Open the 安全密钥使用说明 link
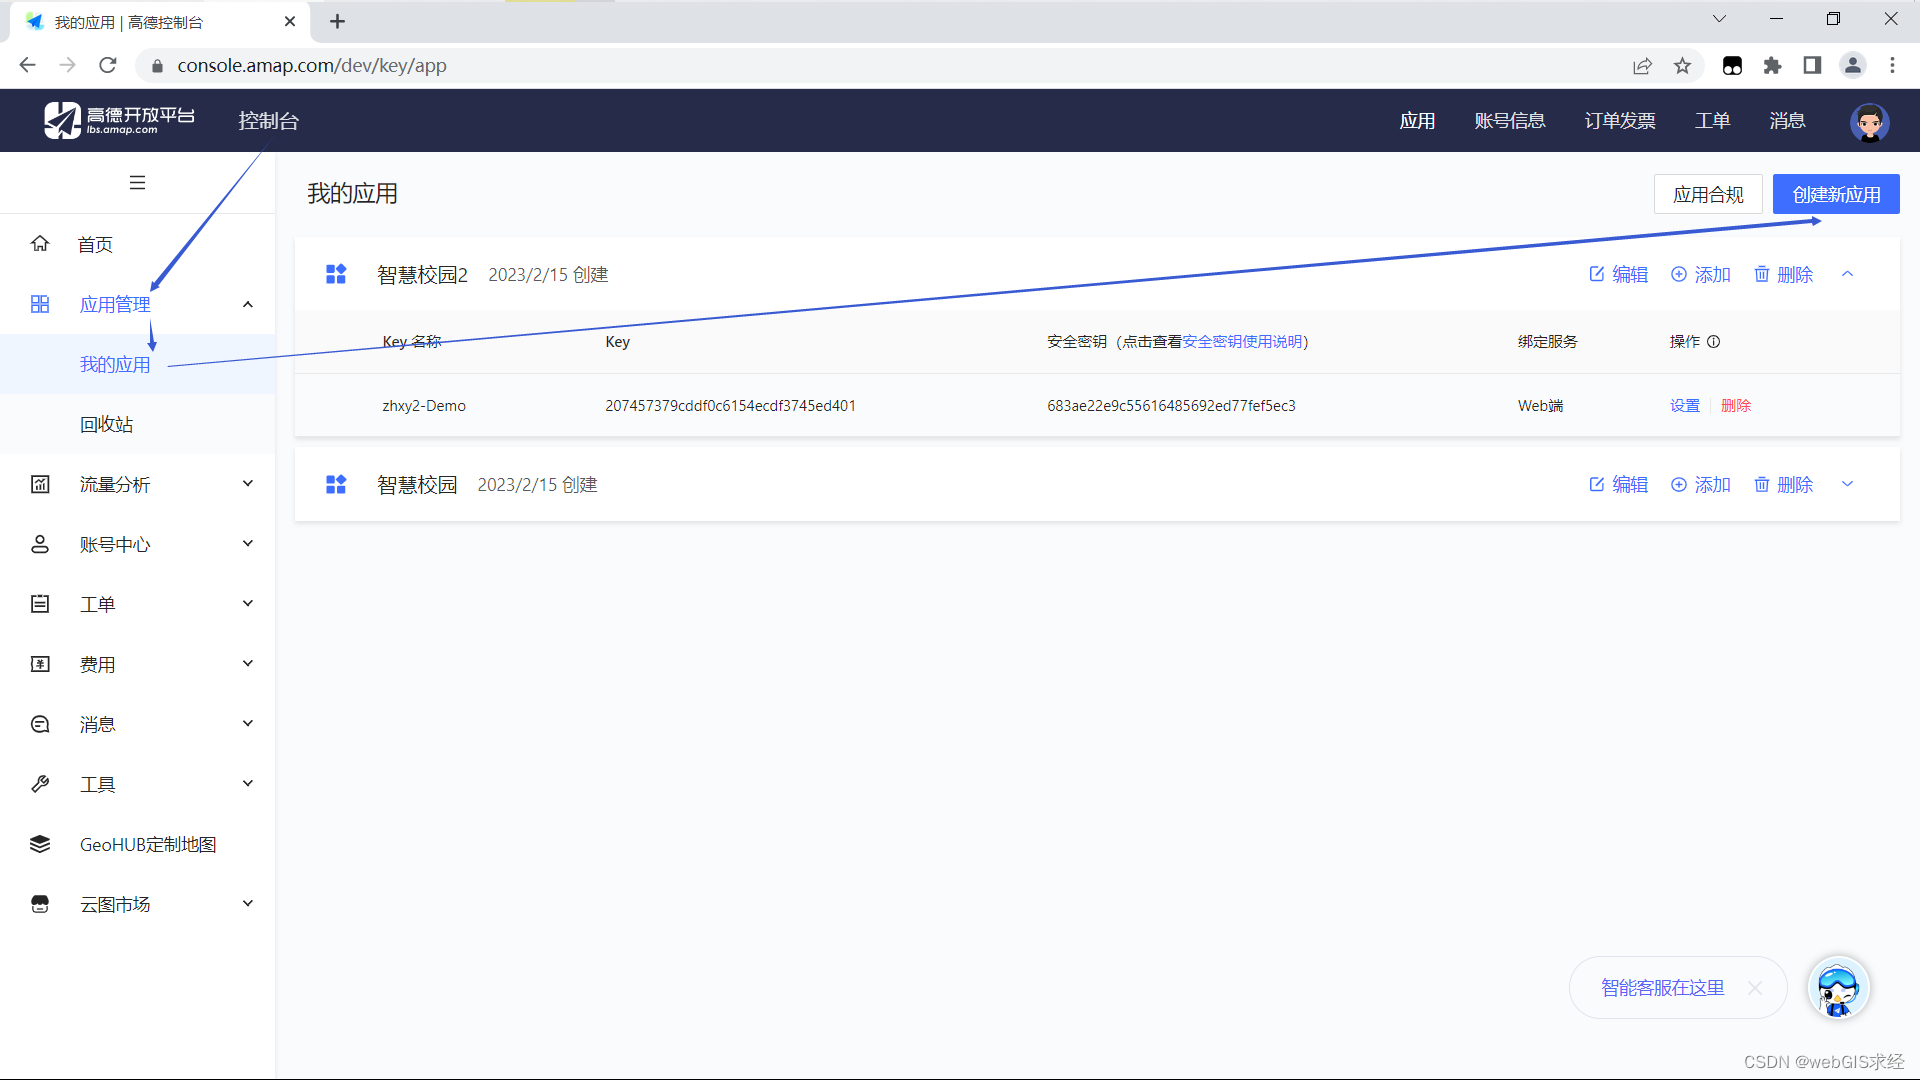The width and height of the screenshot is (1920, 1080). (x=1242, y=342)
